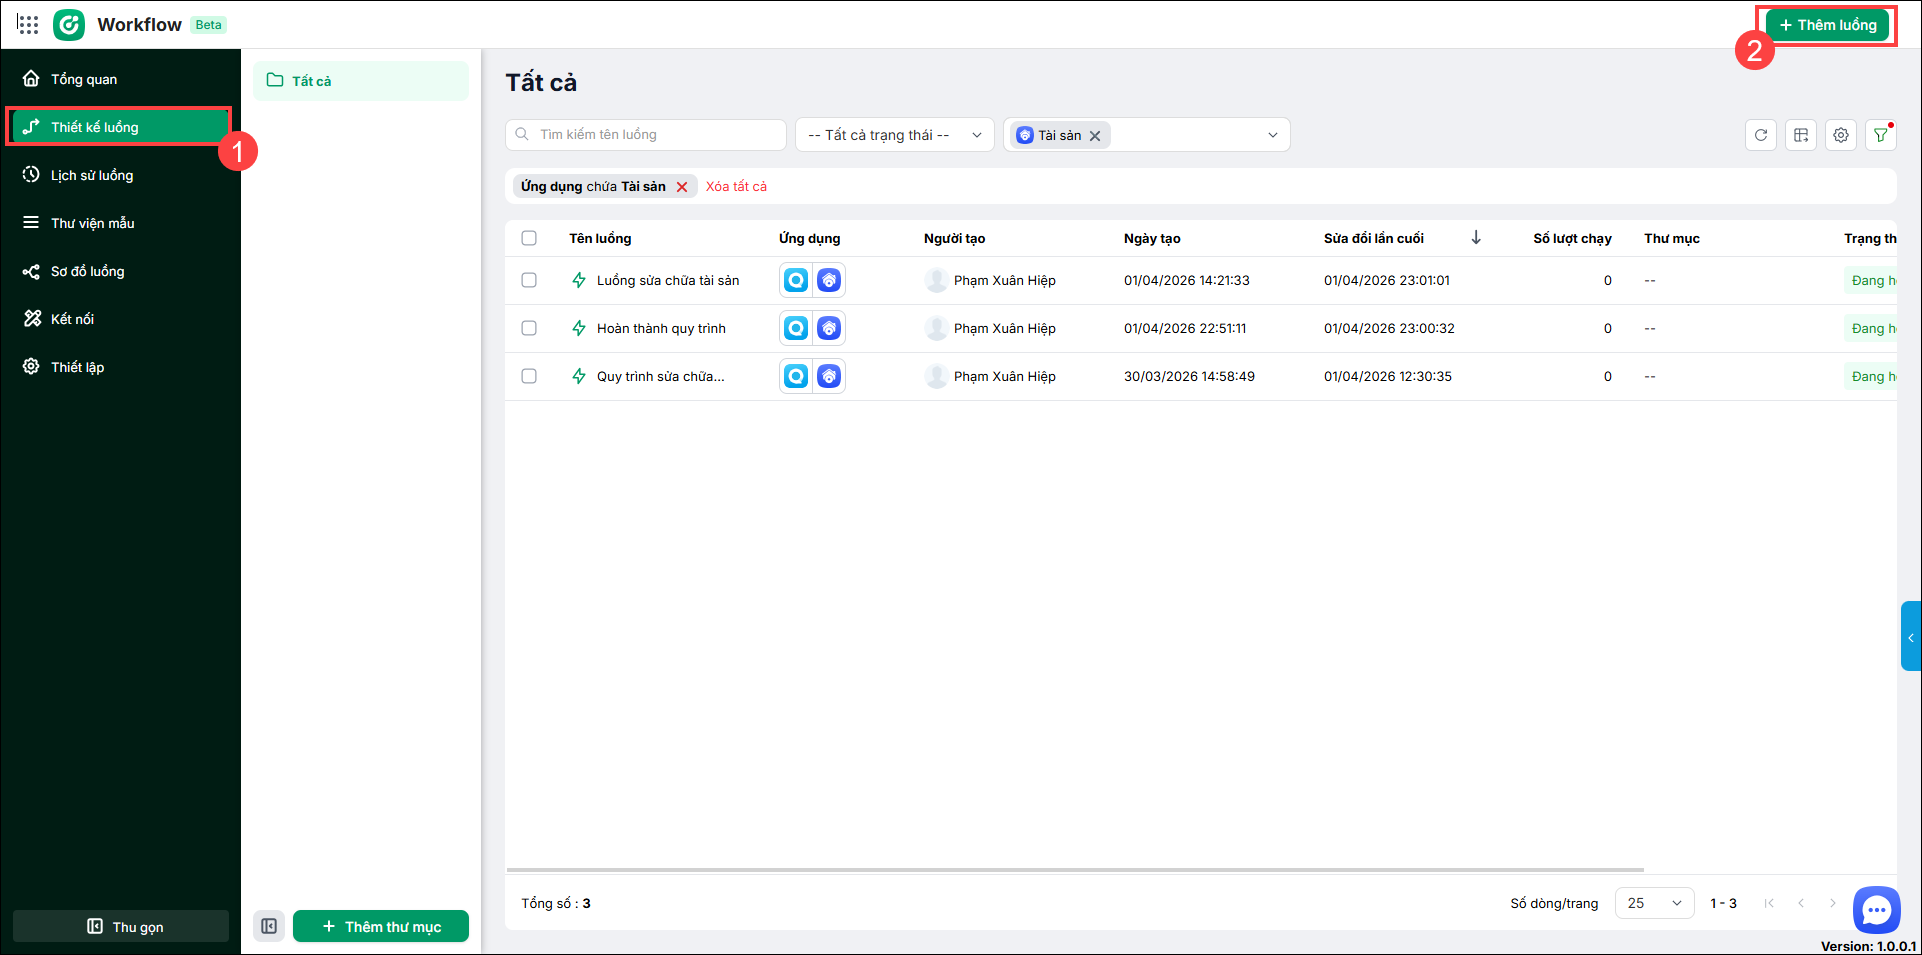Click the Thêm luồng button
Viewport: 1922px width, 955px height.
tap(1827, 25)
